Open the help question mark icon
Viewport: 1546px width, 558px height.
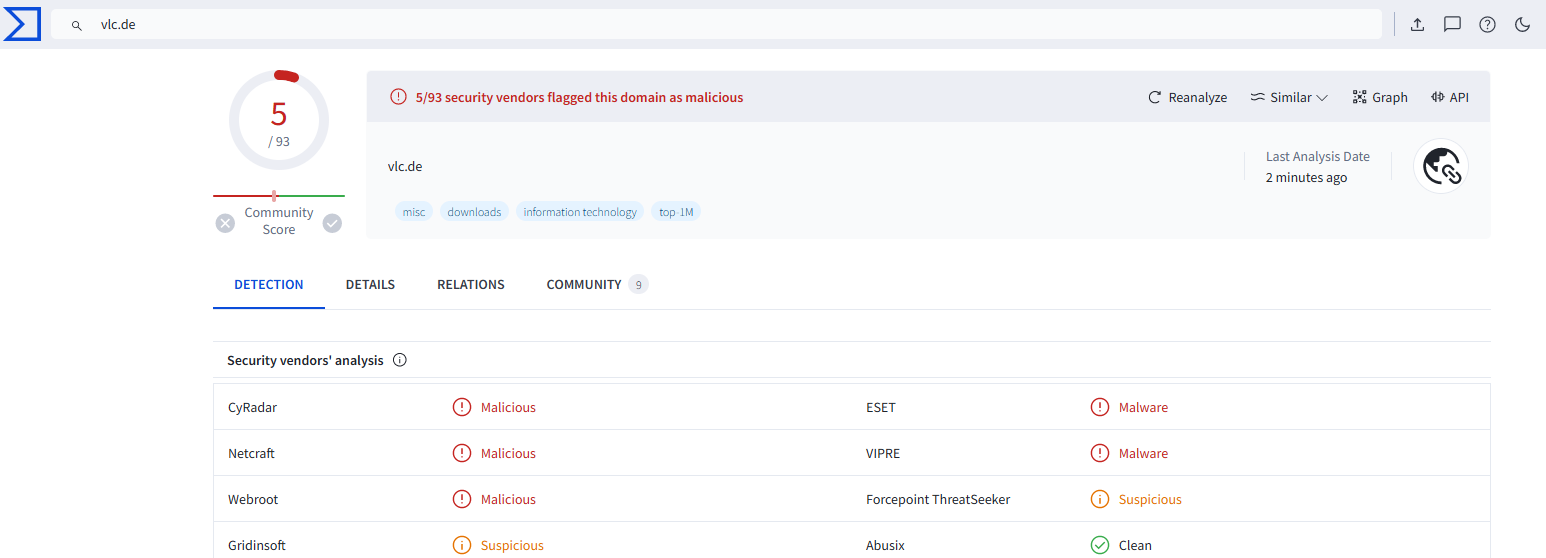point(1487,25)
